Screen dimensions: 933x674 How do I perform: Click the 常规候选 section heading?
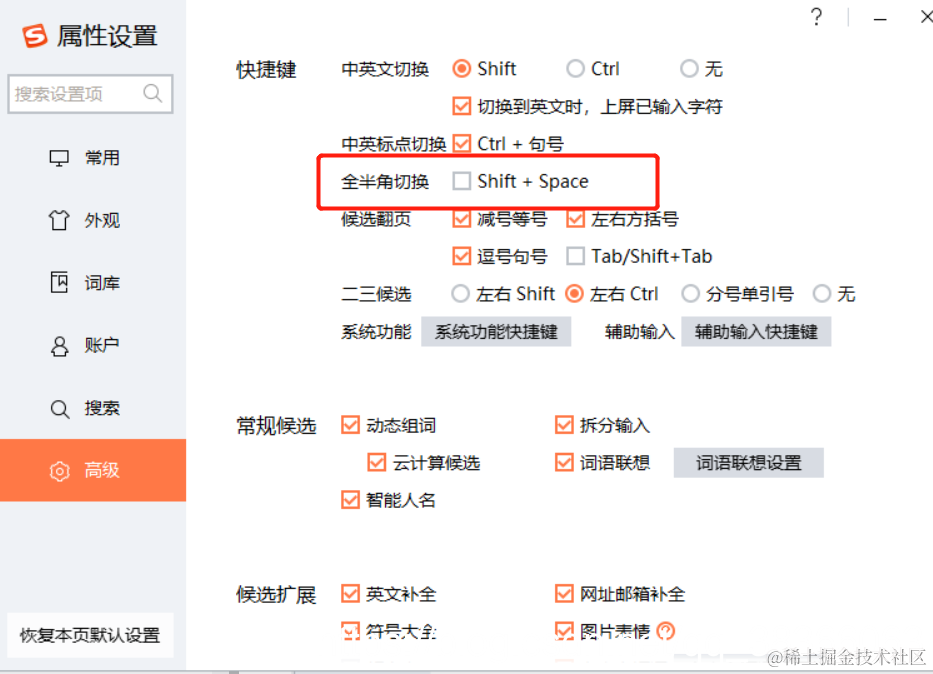pos(276,426)
